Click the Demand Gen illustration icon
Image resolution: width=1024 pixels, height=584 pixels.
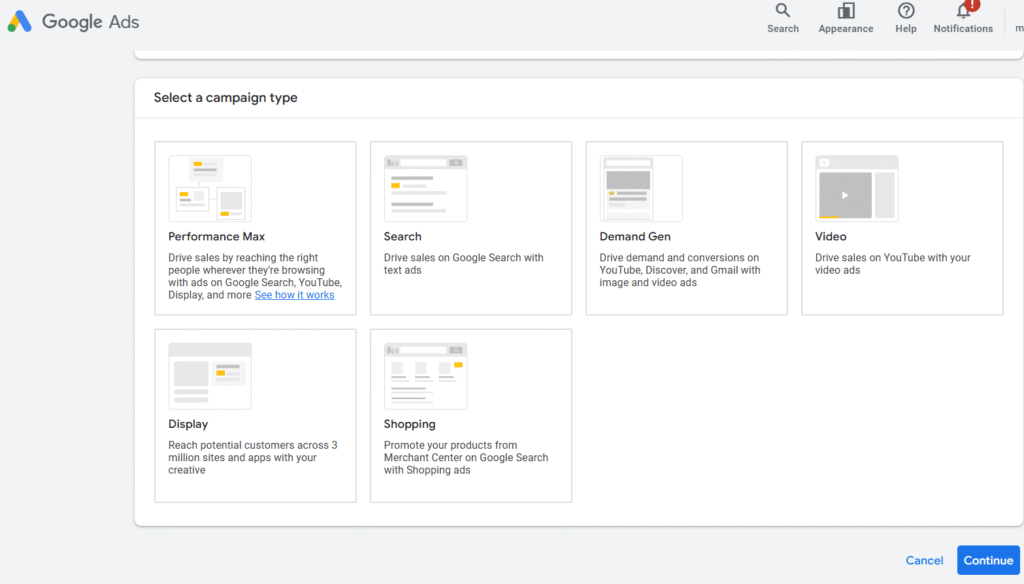tap(641, 189)
